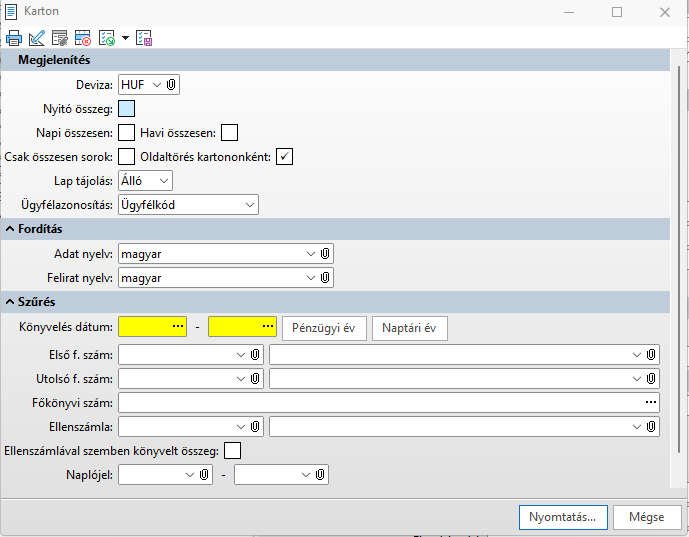
Task: Click the first yellow Könyvelés dátum field
Action: 152,327
